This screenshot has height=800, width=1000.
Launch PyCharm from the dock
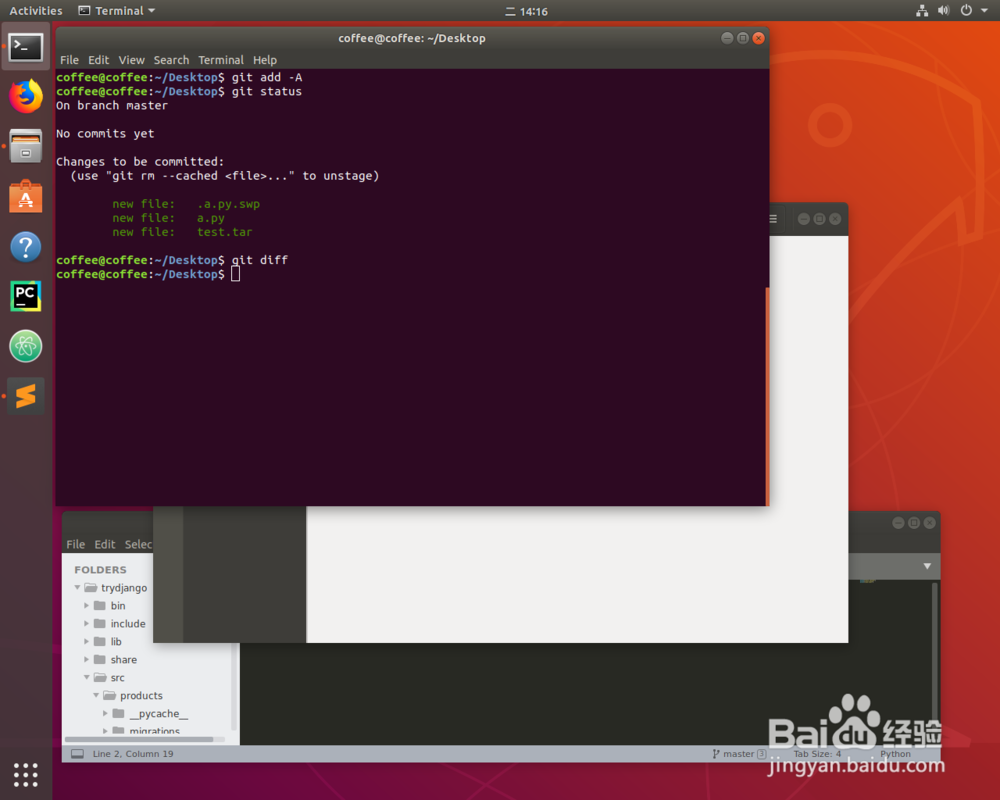[26, 296]
